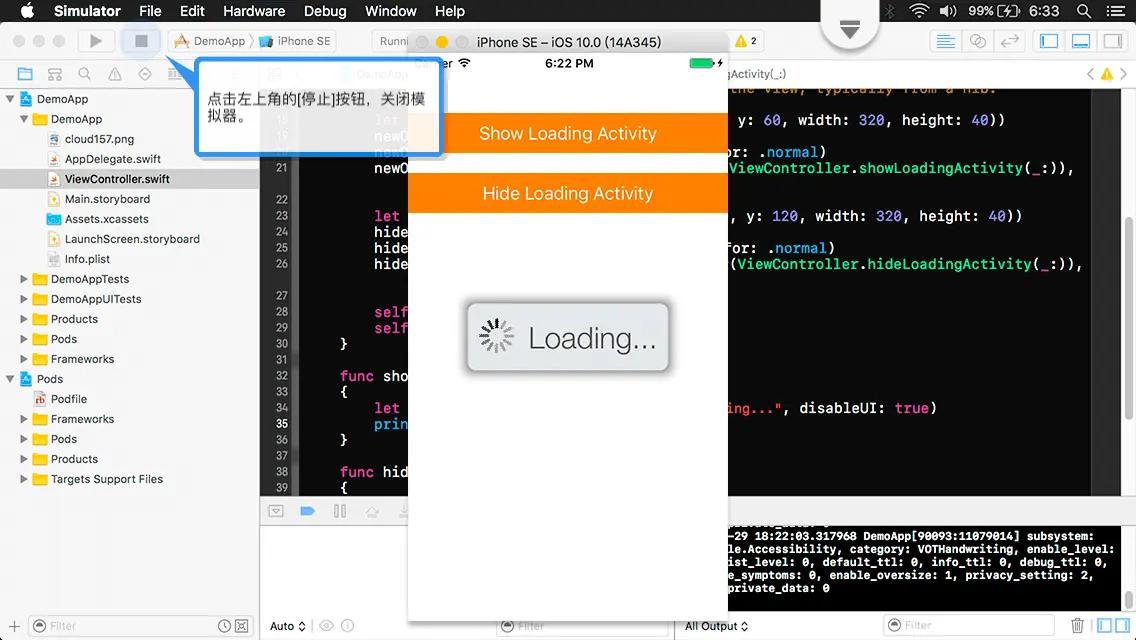Tap Show Loading Activity button
The width and height of the screenshot is (1136, 640).
pyautogui.click(x=567, y=133)
